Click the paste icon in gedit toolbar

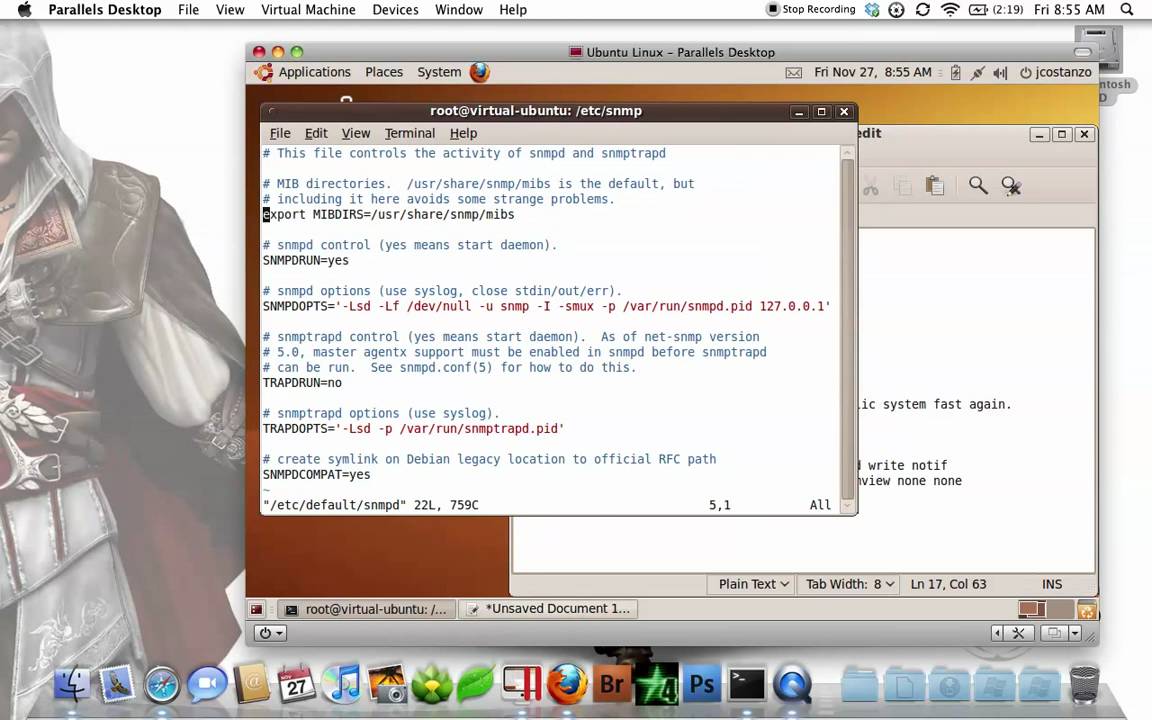[x=935, y=186]
